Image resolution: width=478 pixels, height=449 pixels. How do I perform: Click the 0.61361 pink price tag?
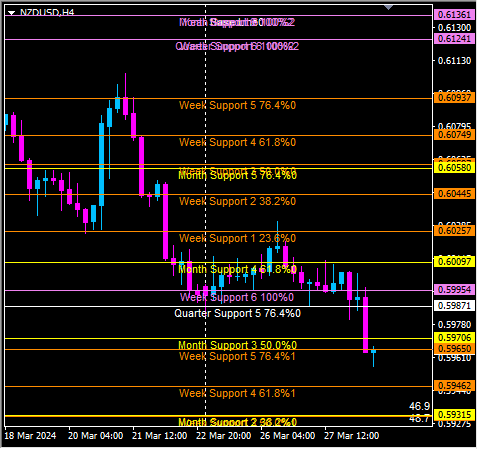[x=454, y=15]
